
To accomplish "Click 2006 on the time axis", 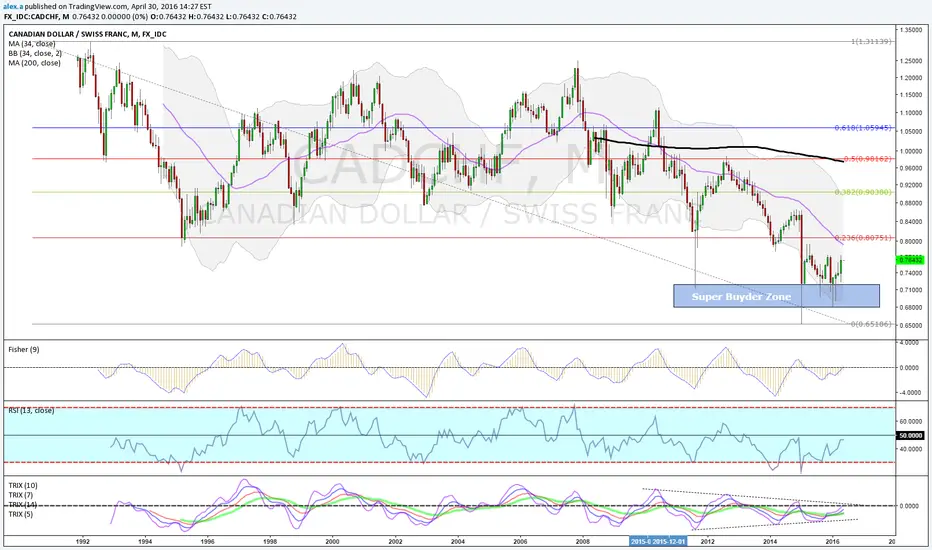I will pos(520,541).
